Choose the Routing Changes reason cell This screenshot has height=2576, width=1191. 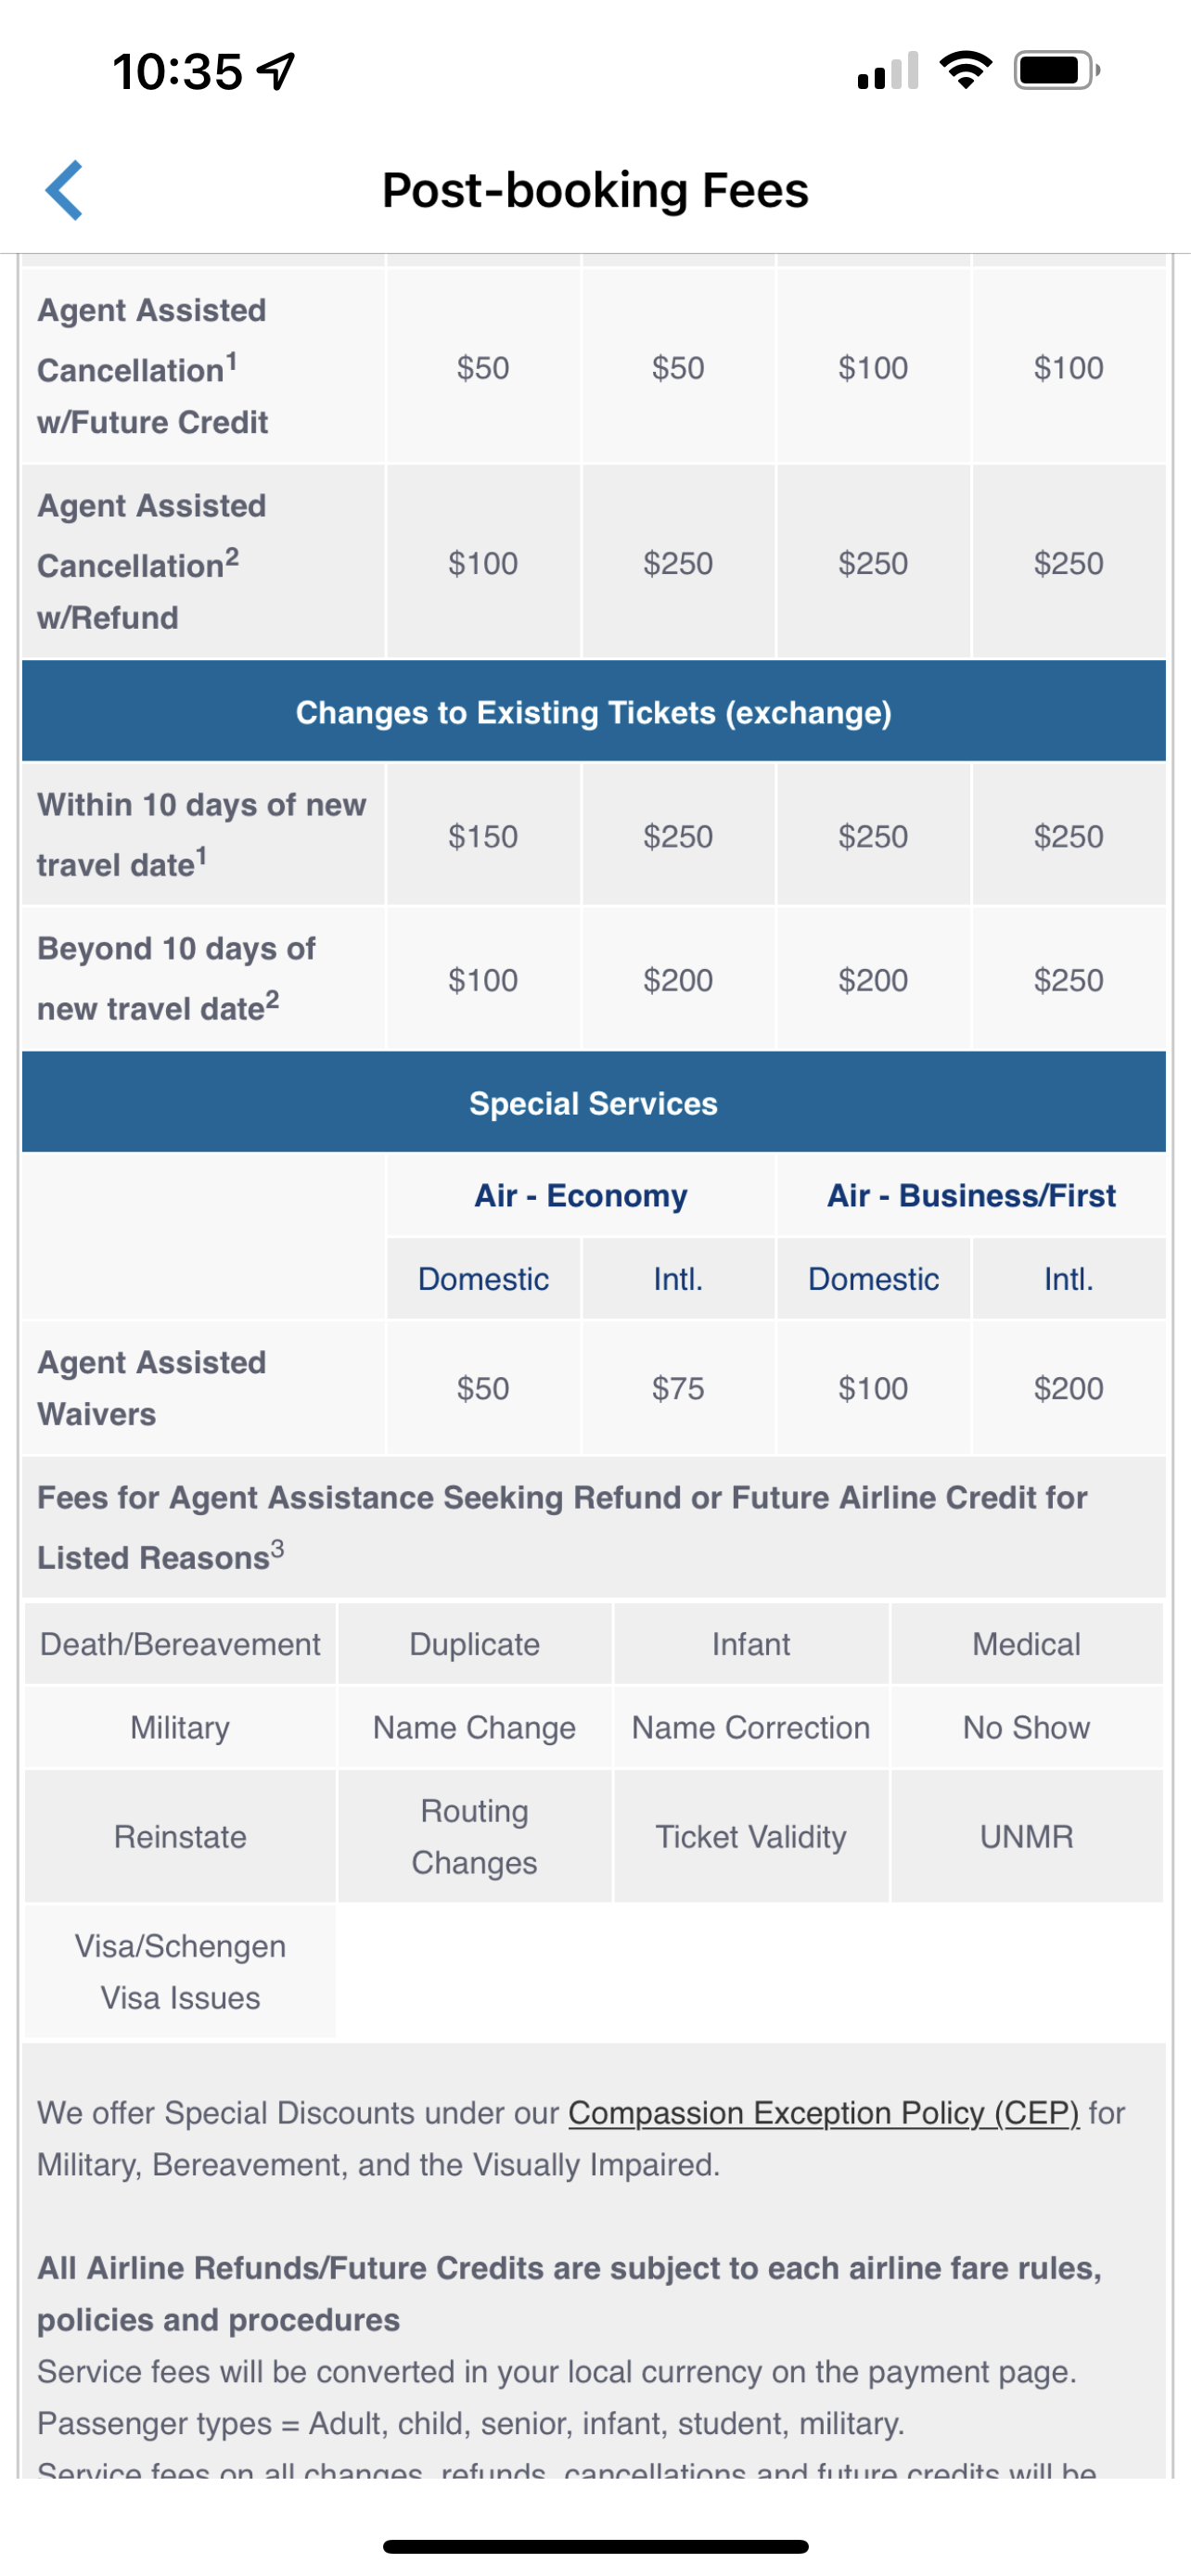point(474,1837)
